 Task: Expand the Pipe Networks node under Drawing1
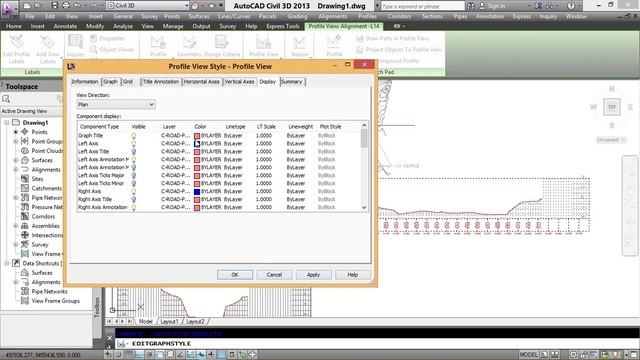coord(16,198)
